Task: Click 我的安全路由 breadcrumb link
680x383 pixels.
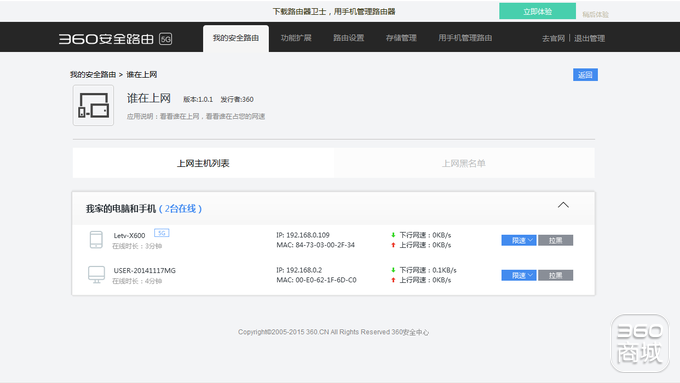Action: click(x=93, y=75)
